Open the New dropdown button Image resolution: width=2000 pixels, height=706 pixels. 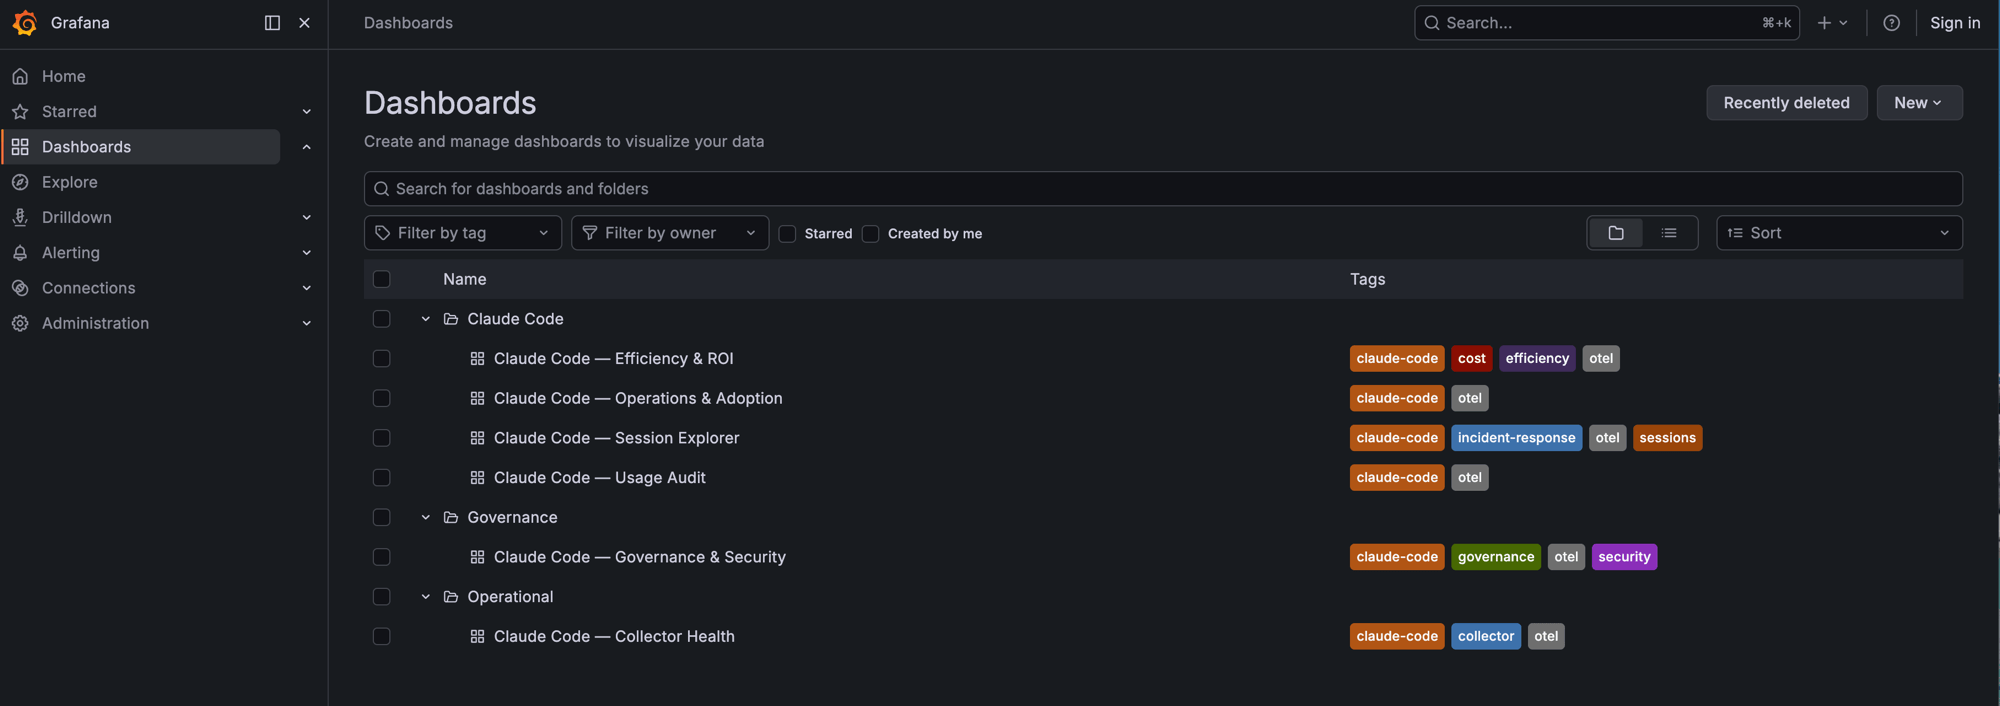click(x=1919, y=103)
